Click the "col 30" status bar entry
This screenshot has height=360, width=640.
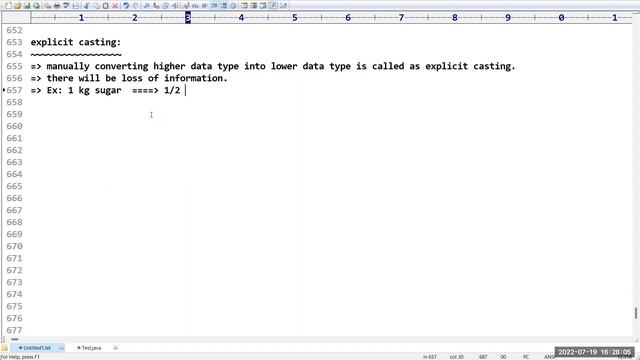pos(457,357)
